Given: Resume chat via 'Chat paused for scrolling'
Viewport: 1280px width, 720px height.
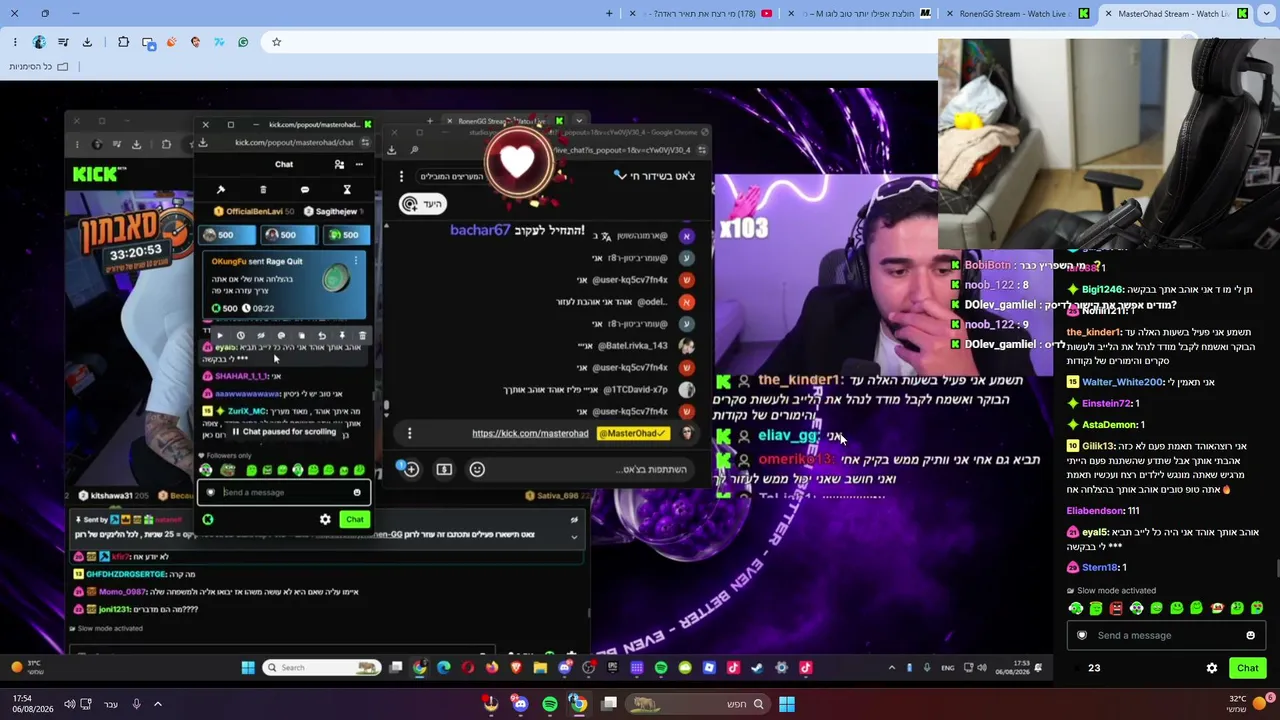Looking at the screenshot, I should [x=284, y=432].
